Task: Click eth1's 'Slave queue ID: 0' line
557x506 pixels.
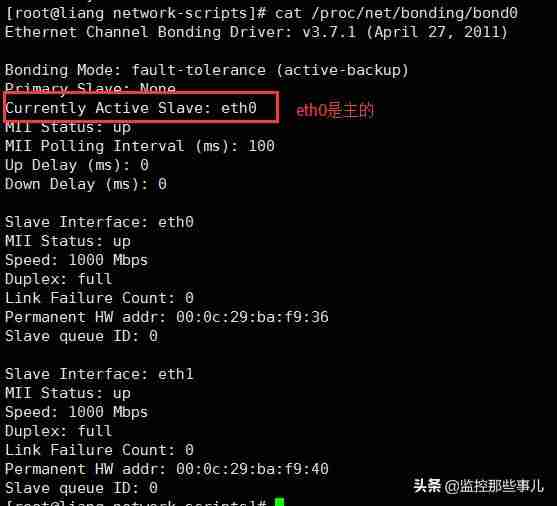Action: pyautogui.click(x=81, y=488)
